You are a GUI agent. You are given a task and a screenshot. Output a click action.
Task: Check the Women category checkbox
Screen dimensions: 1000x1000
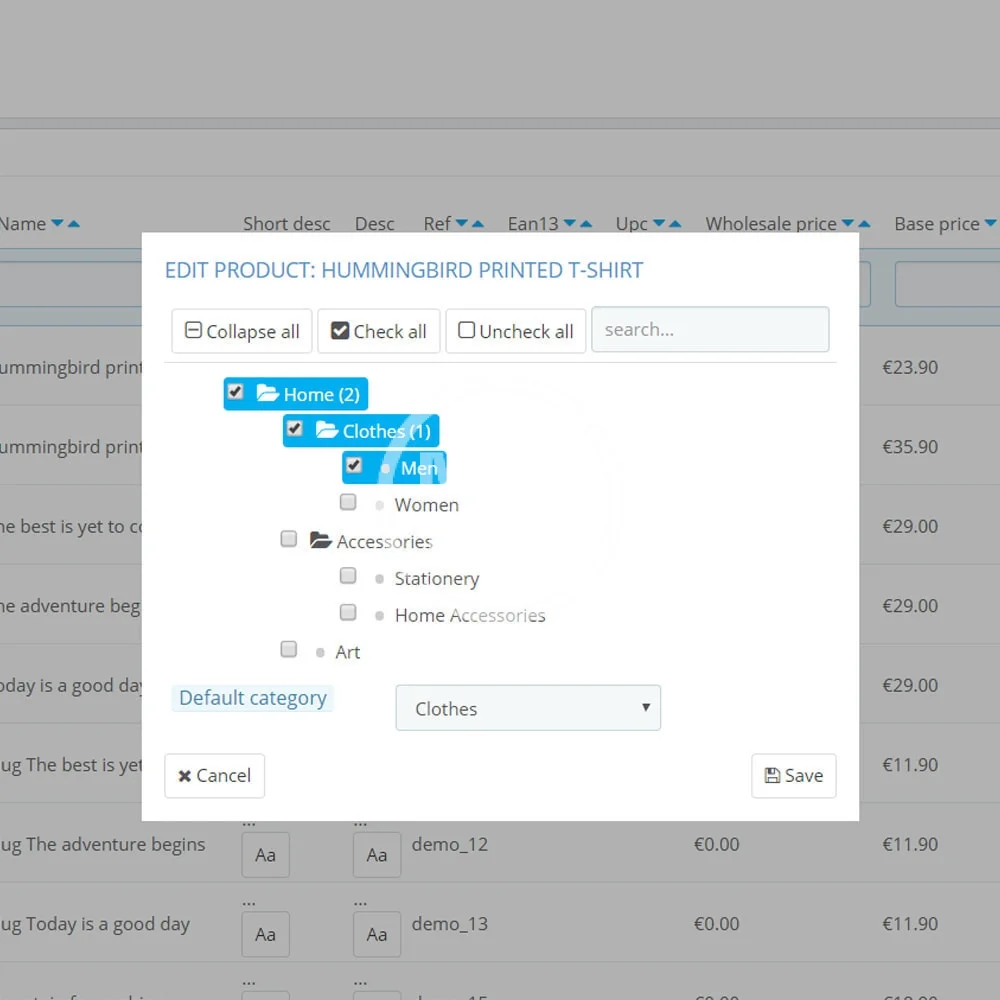tap(348, 502)
